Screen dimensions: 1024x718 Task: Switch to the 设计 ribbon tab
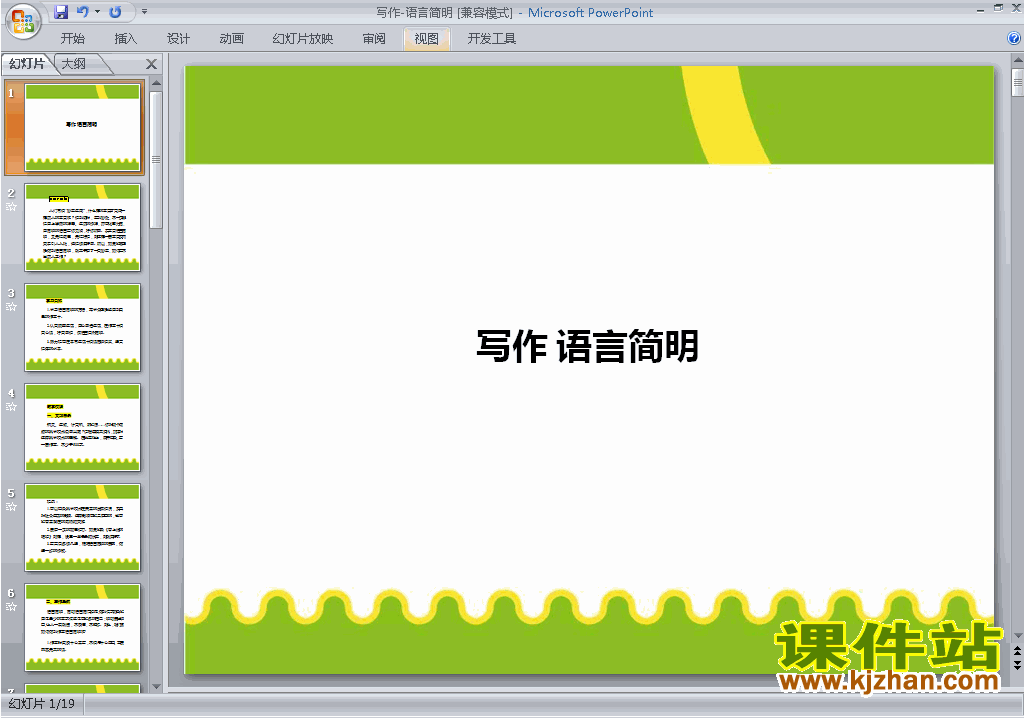pyautogui.click(x=178, y=39)
